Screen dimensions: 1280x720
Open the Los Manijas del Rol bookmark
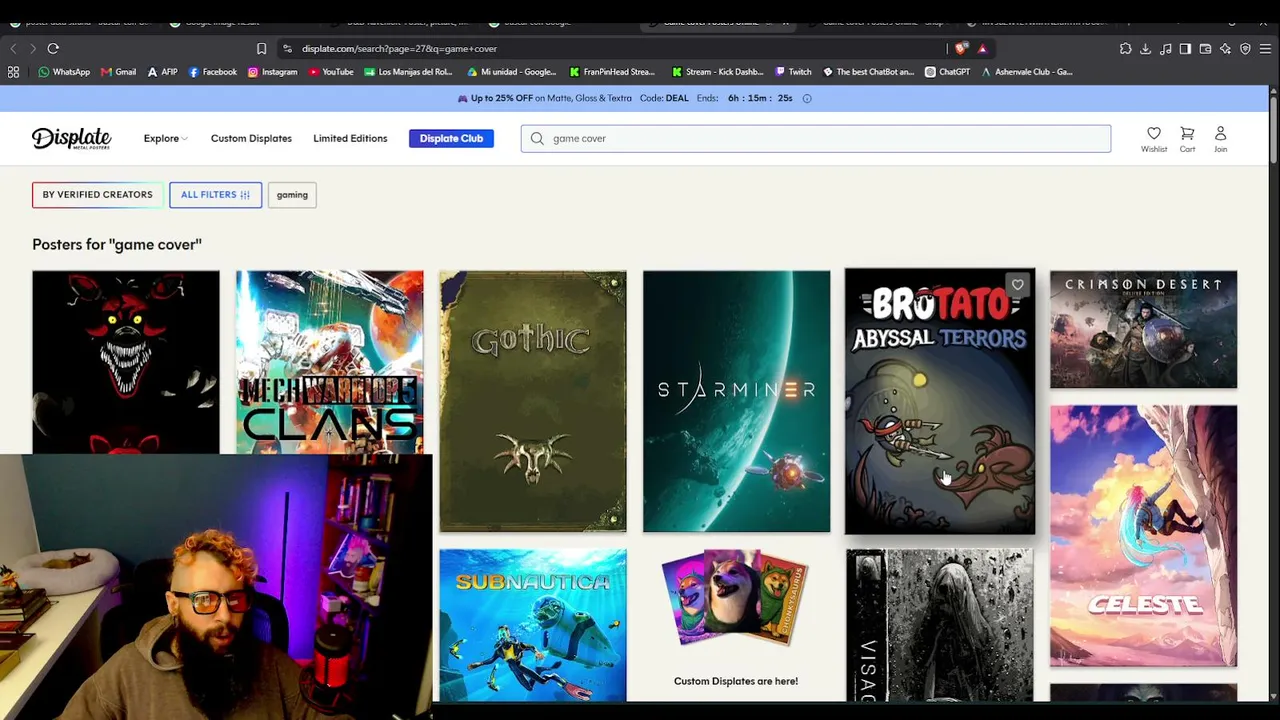point(409,72)
